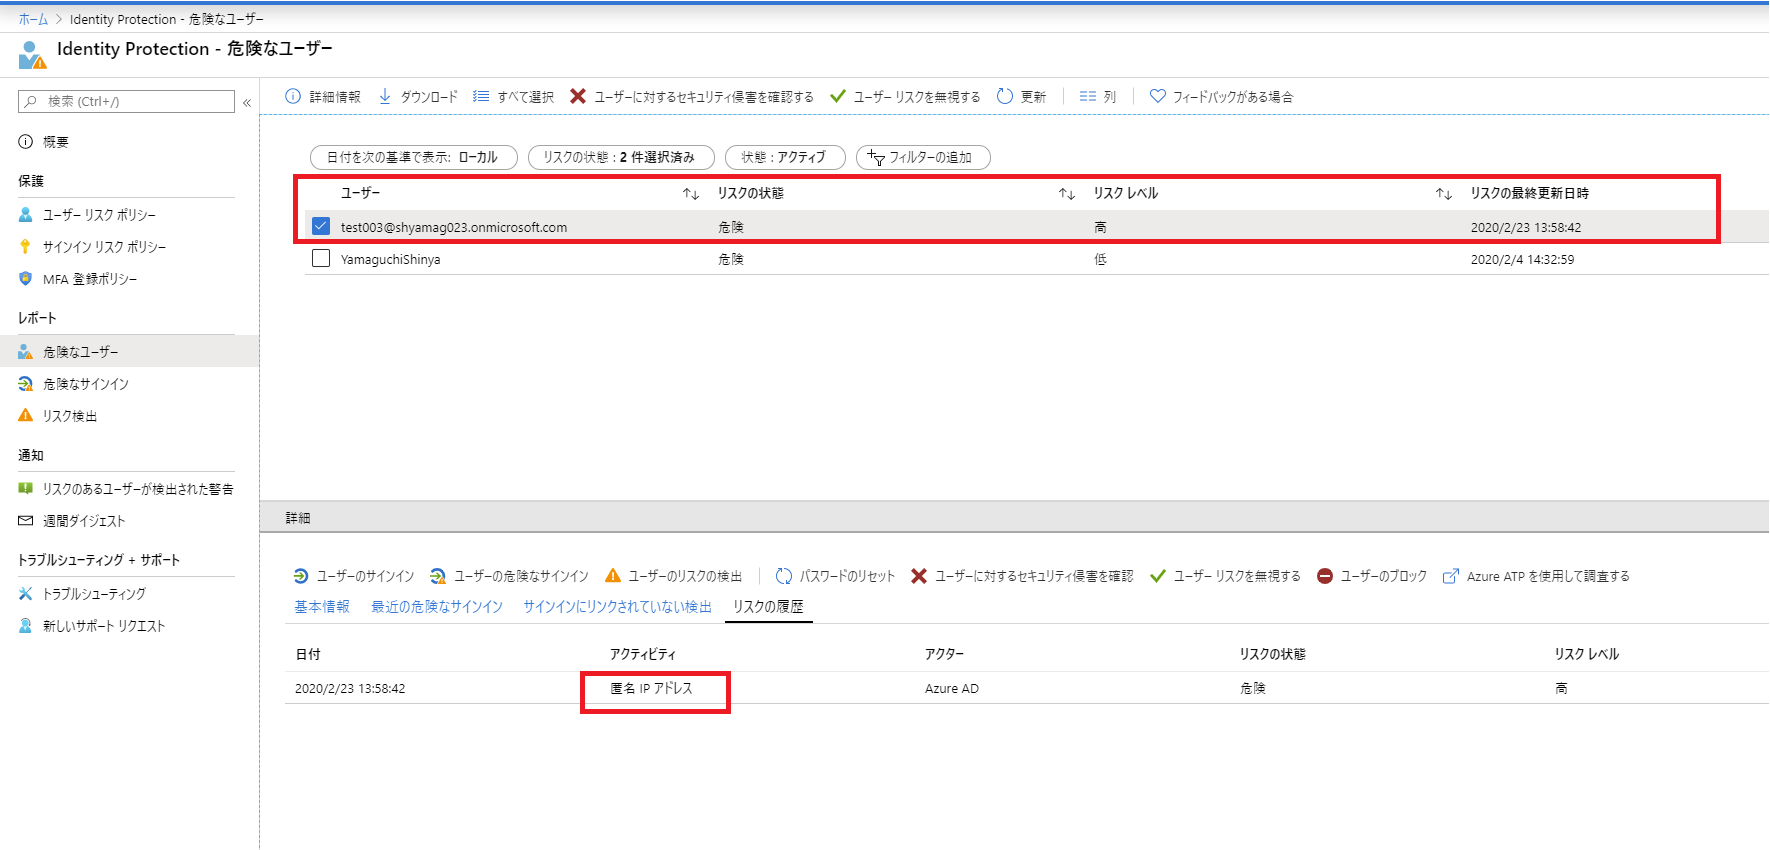
Task: Click the Azure ATP external link icon
Action: pyautogui.click(x=1451, y=576)
